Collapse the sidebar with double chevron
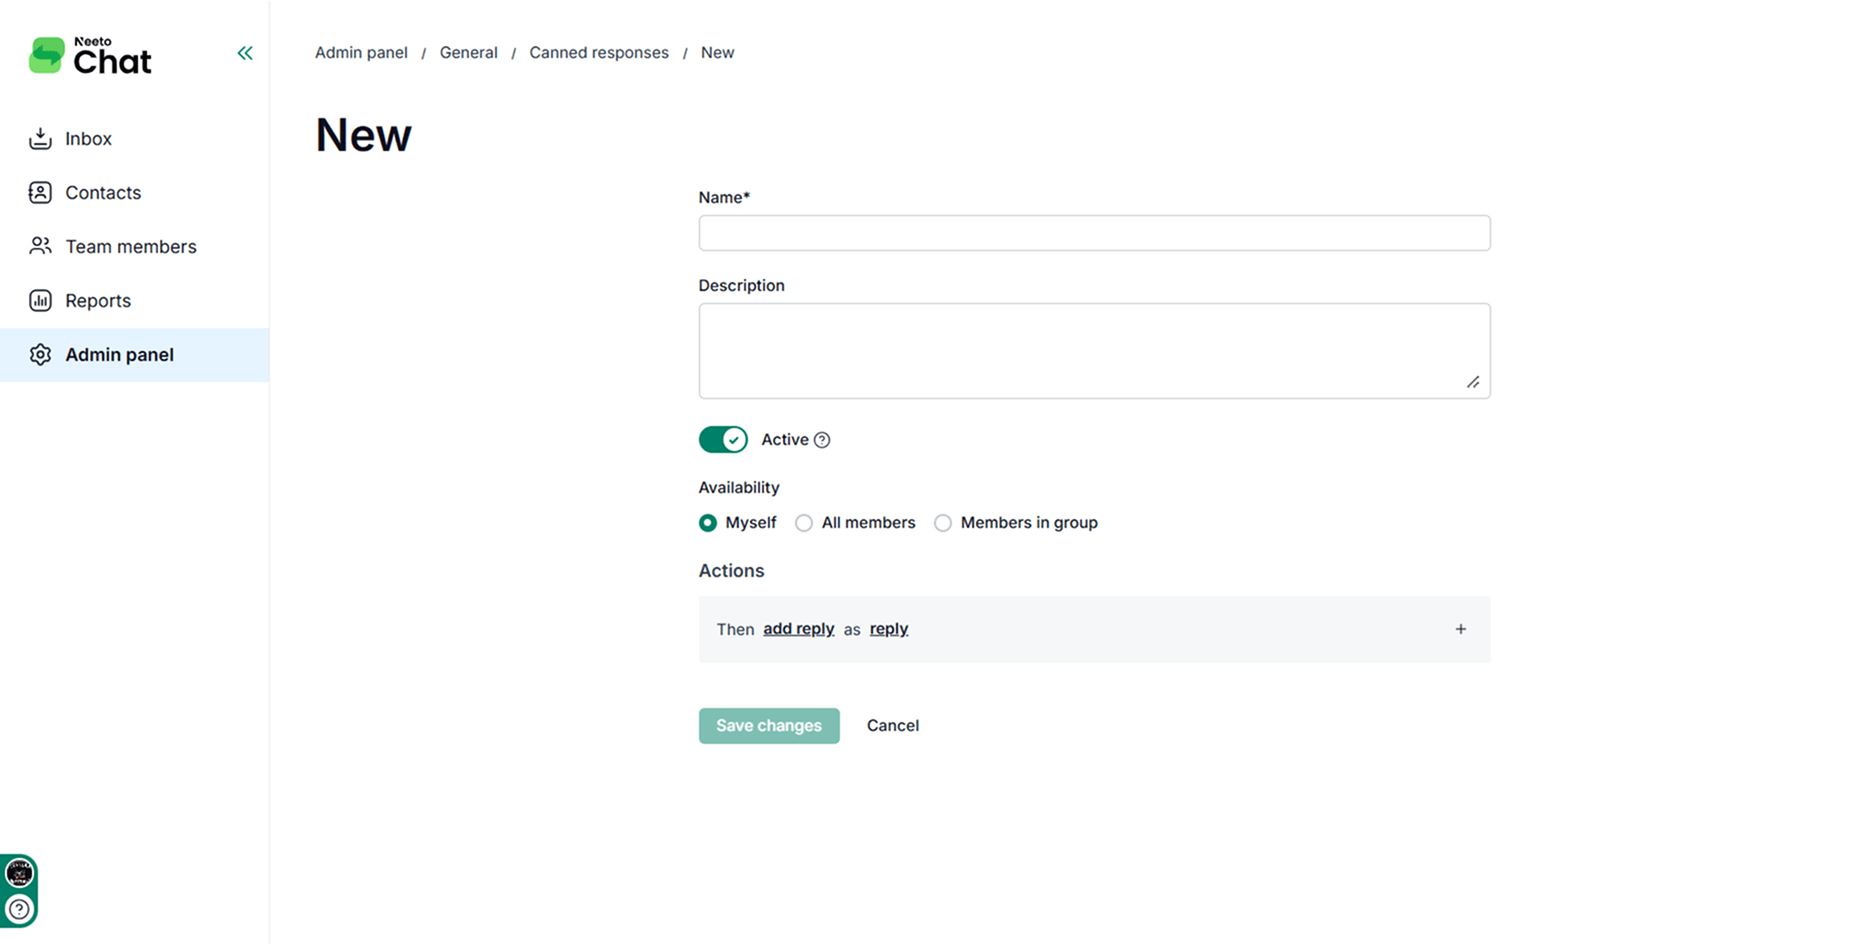The height and width of the screenshot is (944, 1861). click(x=245, y=53)
